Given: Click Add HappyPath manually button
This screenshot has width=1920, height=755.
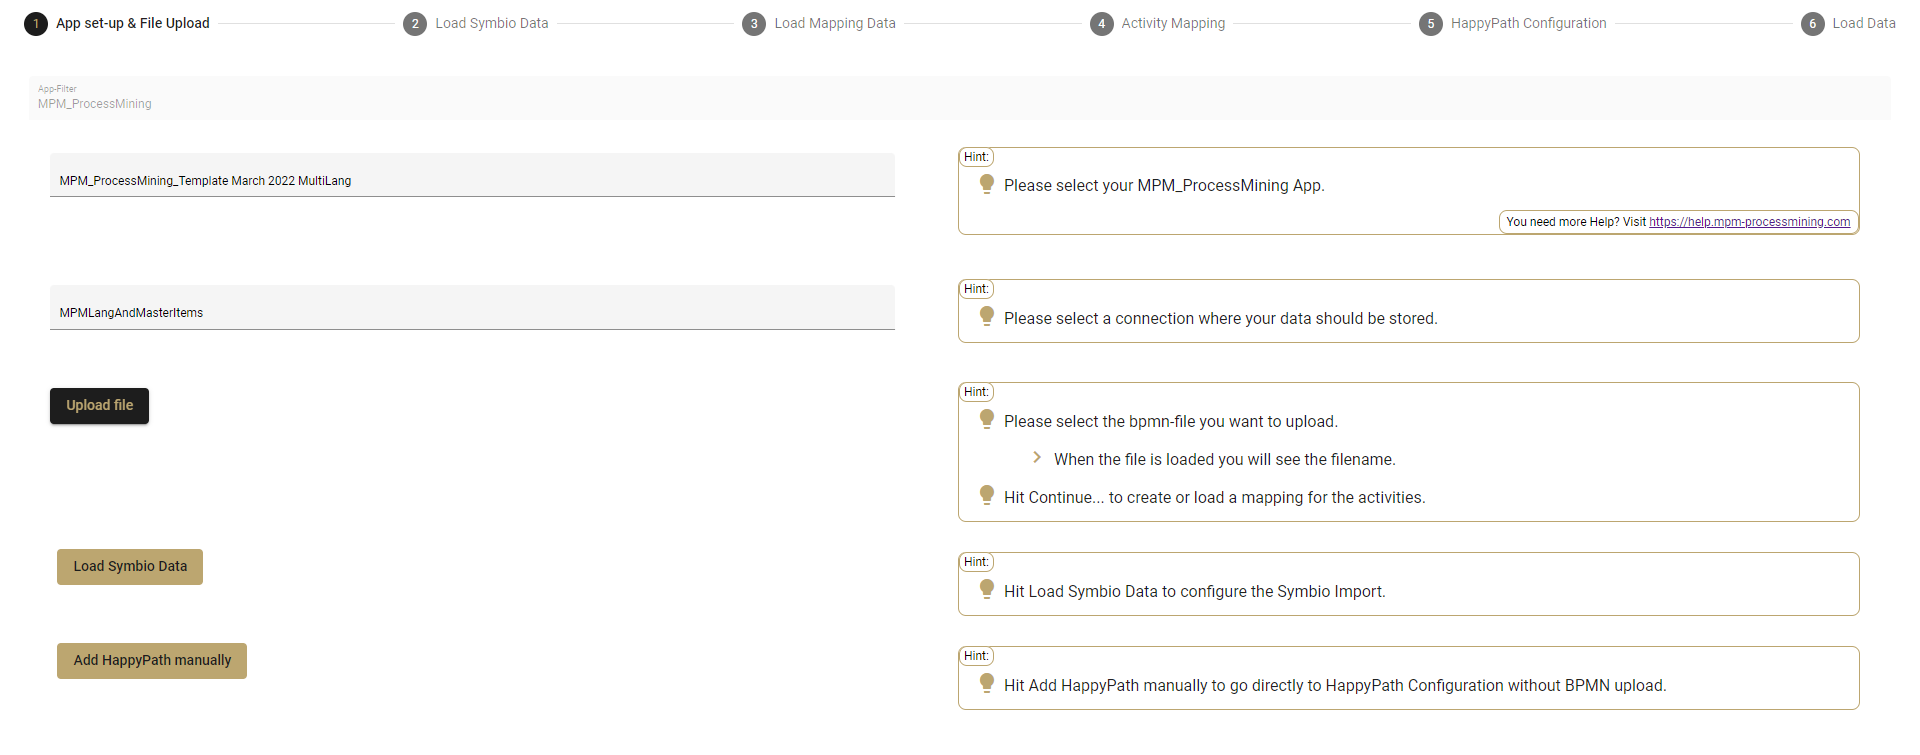Looking at the screenshot, I should 152,661.
